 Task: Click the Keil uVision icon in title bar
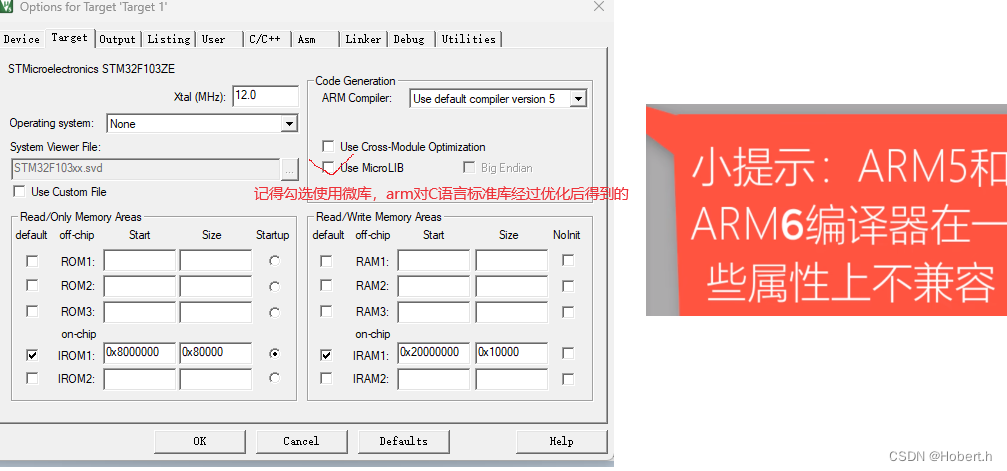click(x=6, y=7)
